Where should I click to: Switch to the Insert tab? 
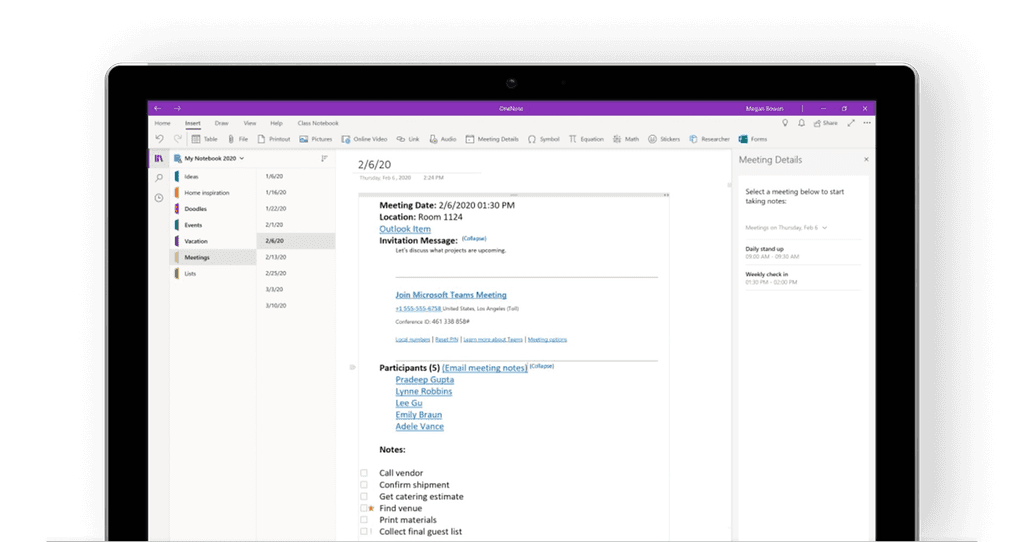coord(193,123)
